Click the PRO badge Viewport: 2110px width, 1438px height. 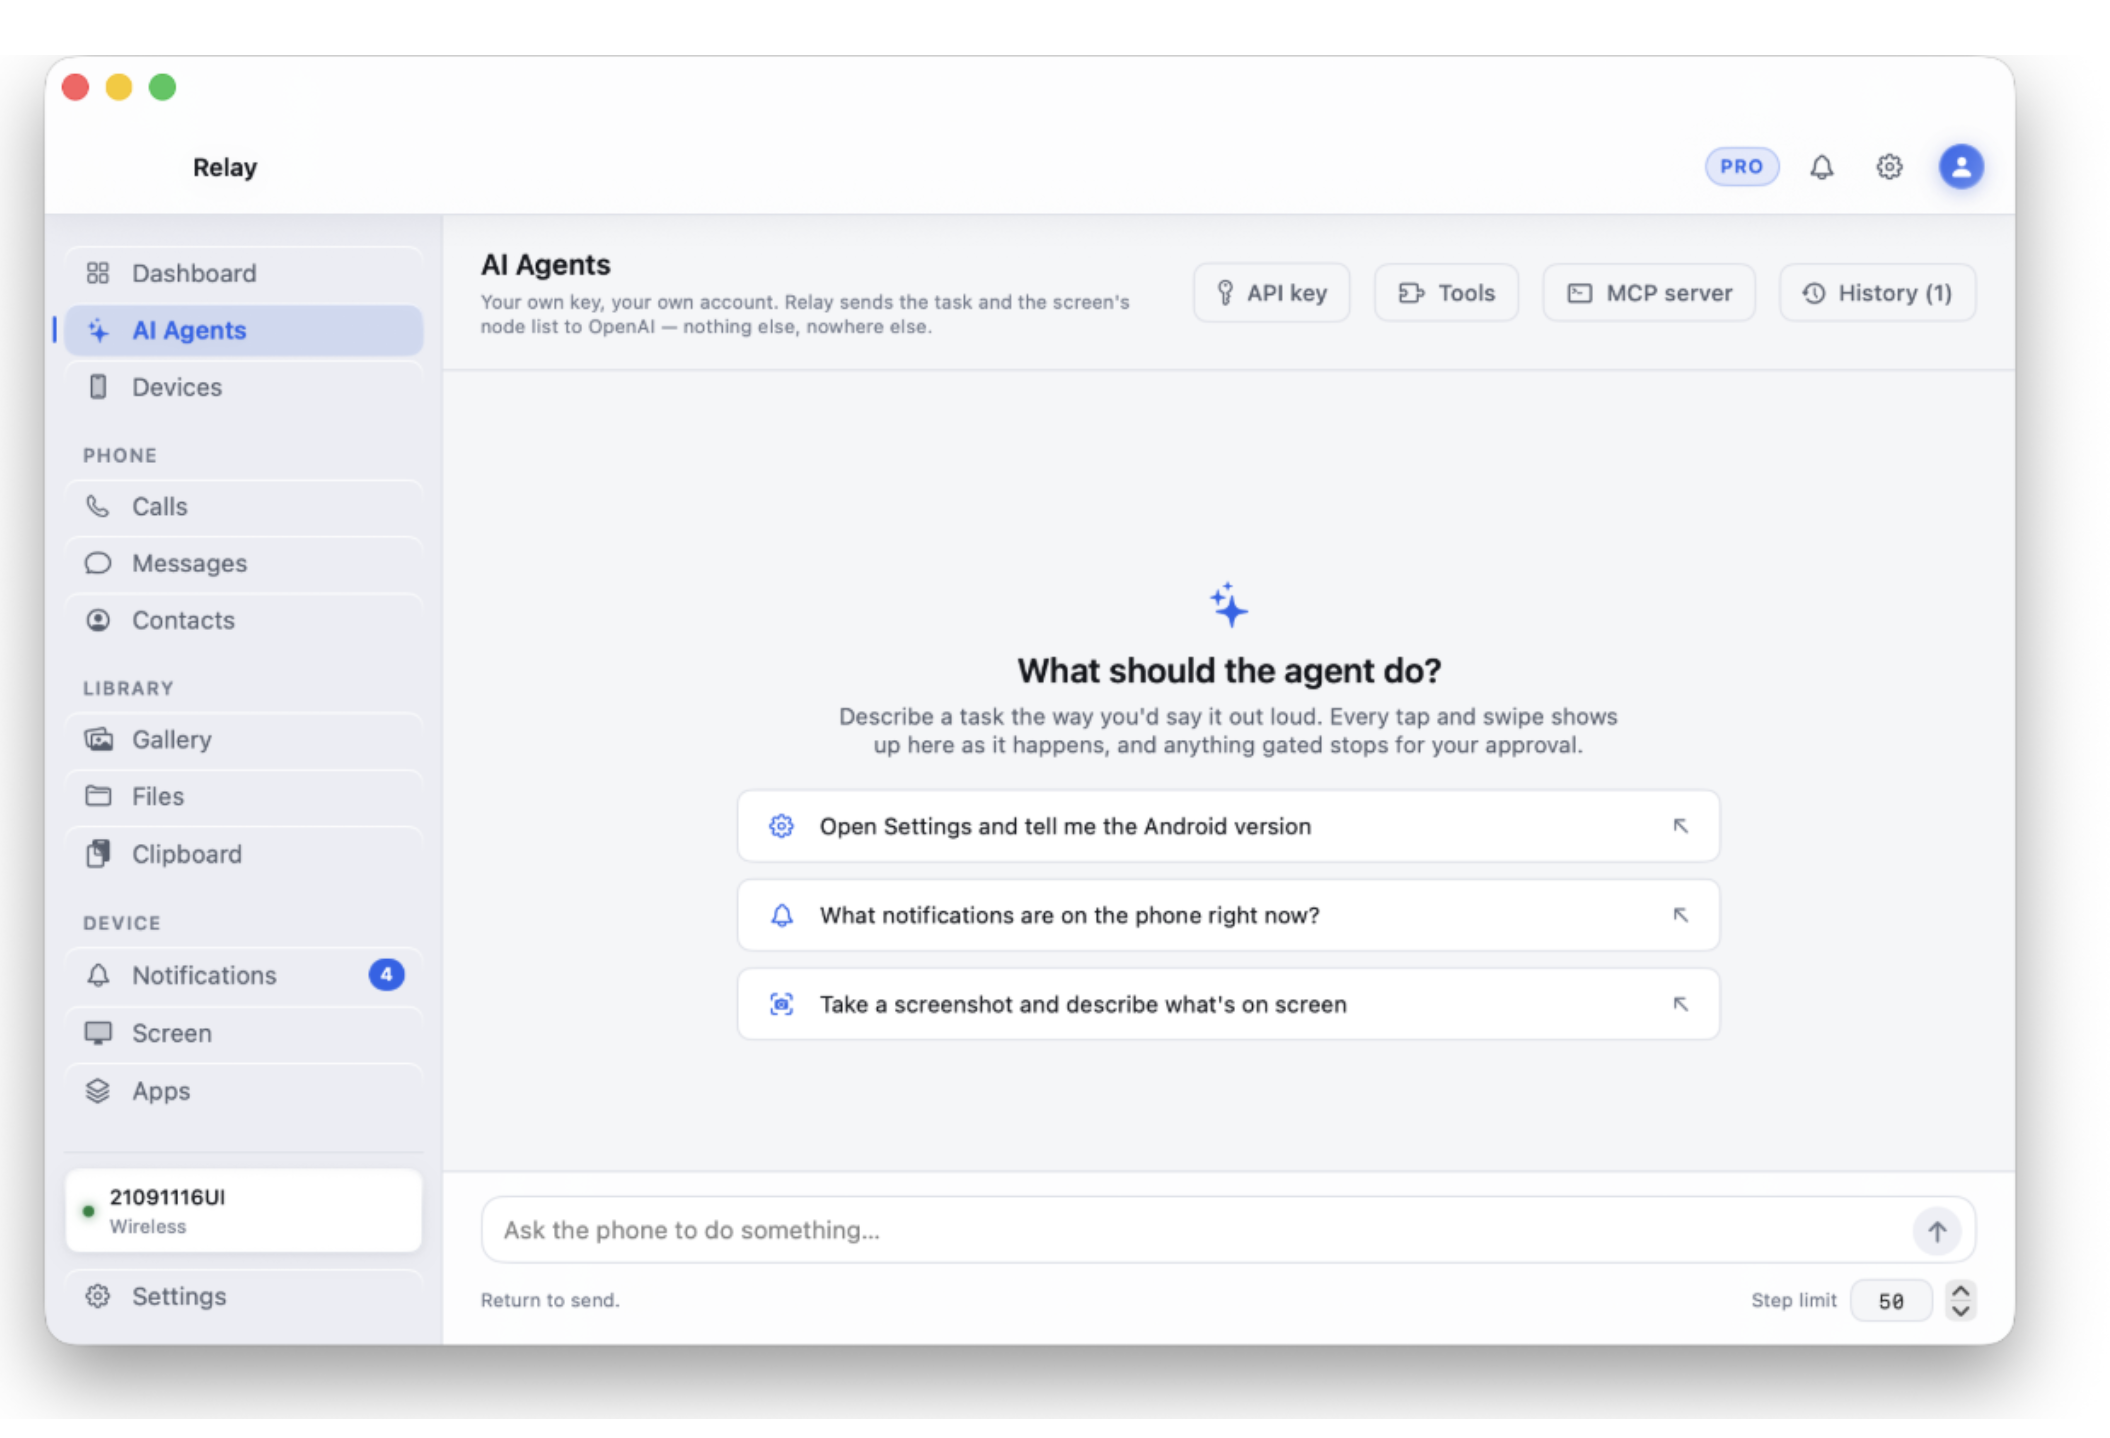(x=1741, y=166)
